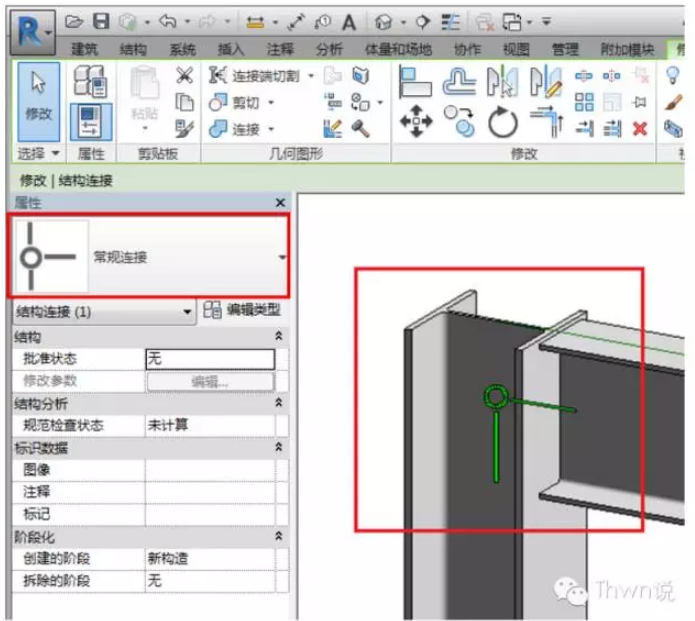Open the 注释 ribbon tab
The image size is (695, 621).
(280, 49)
